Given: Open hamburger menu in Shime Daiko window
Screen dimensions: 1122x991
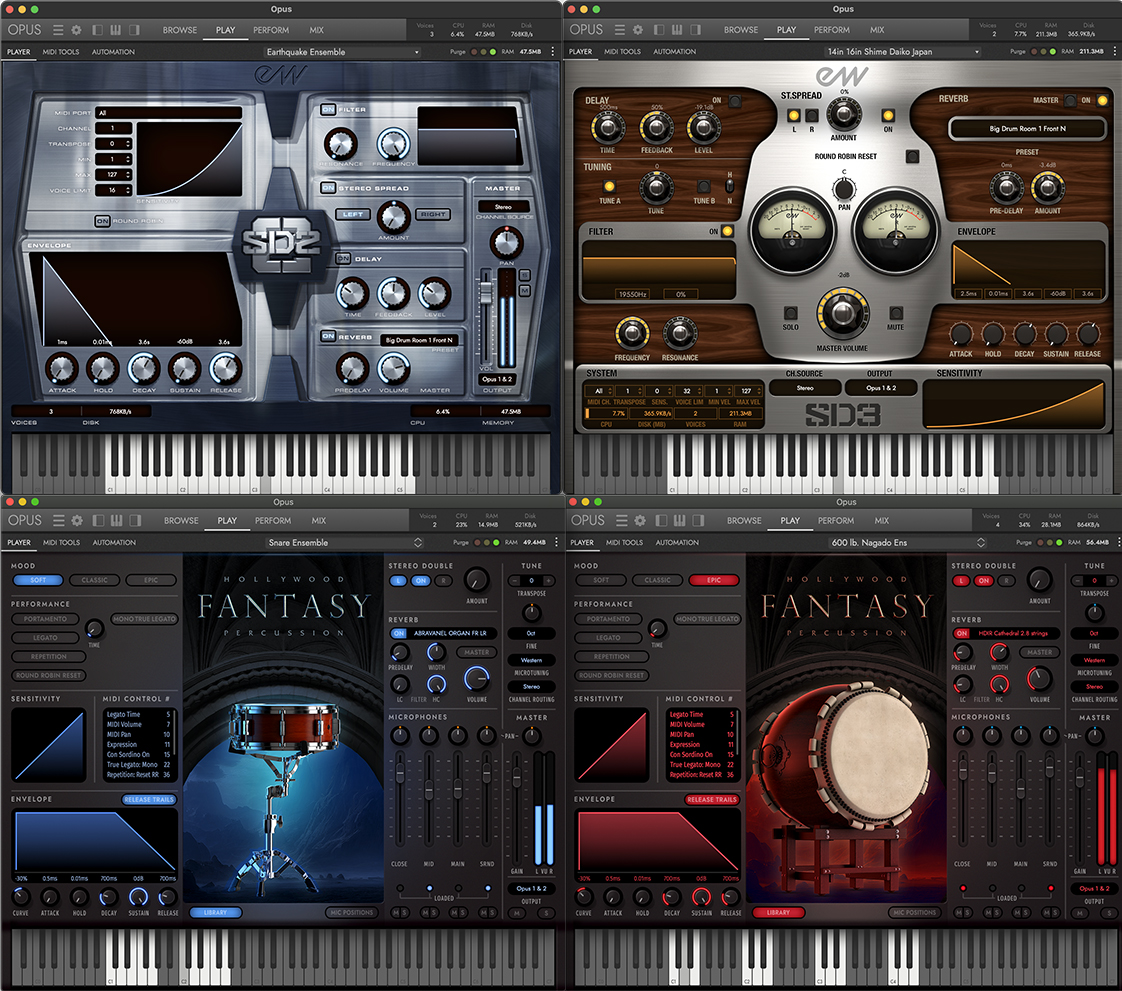Looking at the screenshot, I should 620,30.
